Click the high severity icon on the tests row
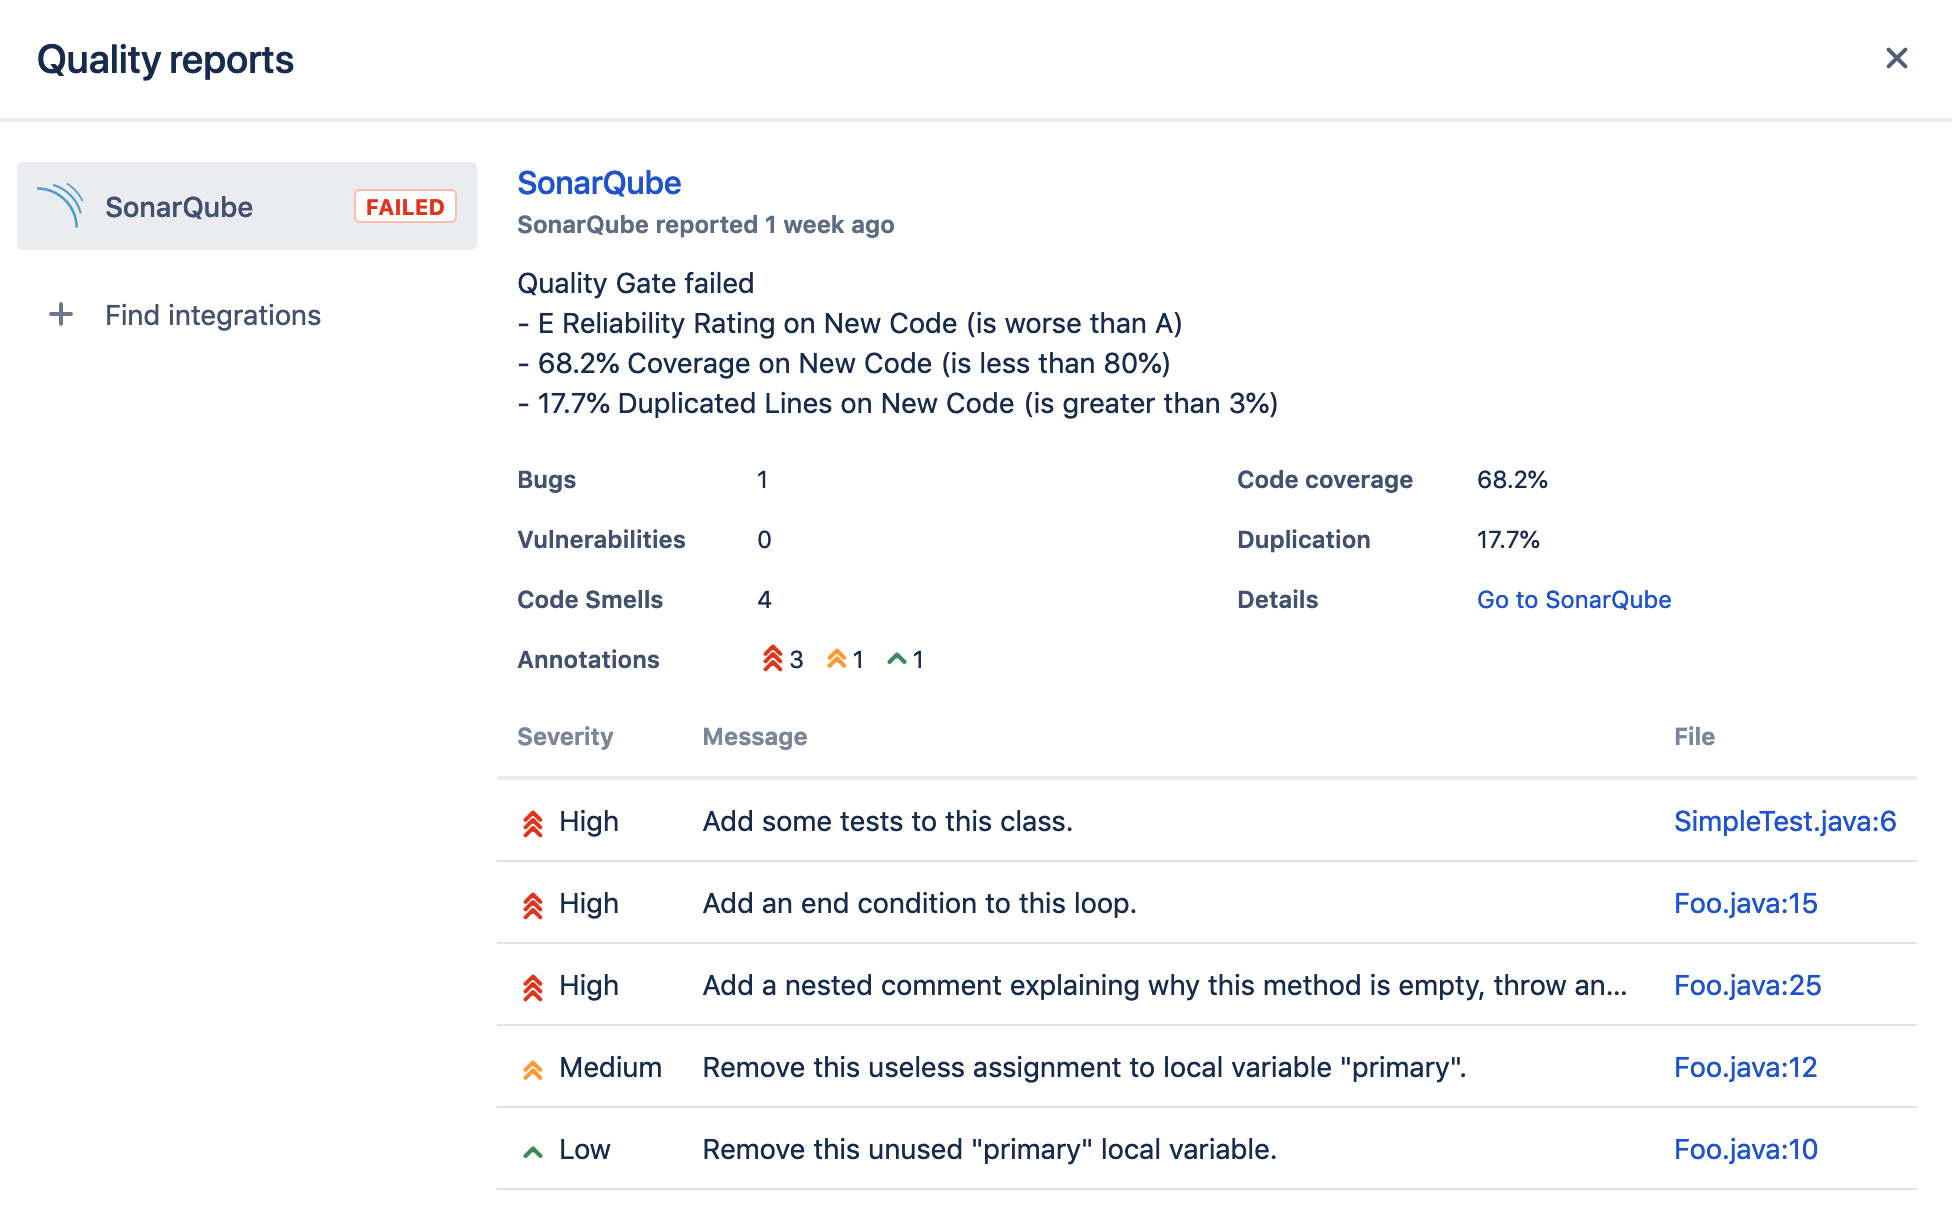The width and height of the screenshot is (1952, 1206). tap(531, 821)
